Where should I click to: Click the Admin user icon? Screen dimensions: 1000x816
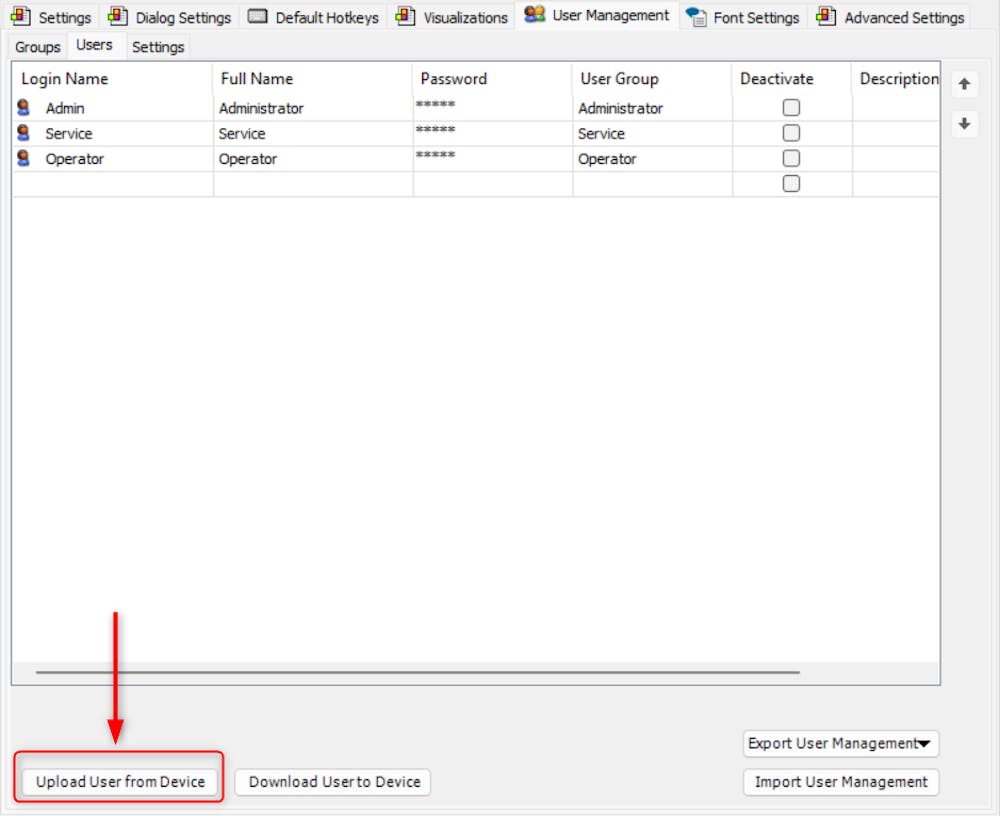tap(22, 108)
